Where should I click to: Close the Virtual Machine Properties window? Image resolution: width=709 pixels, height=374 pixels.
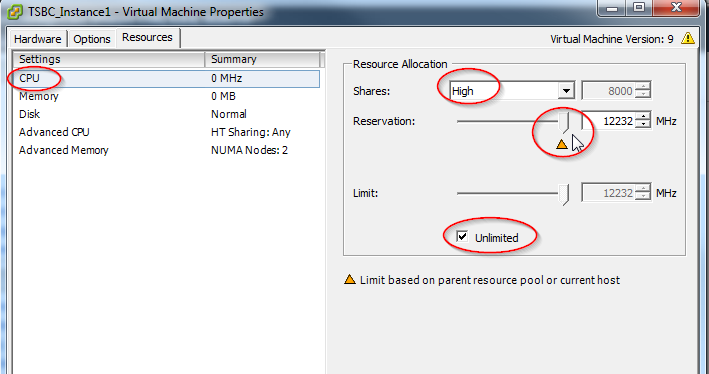(x=676, y=8)
